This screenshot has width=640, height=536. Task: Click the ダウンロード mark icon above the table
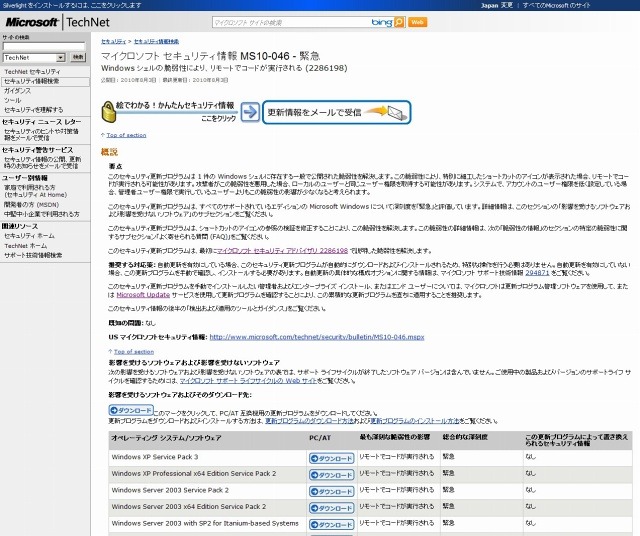tap(131, 410)
